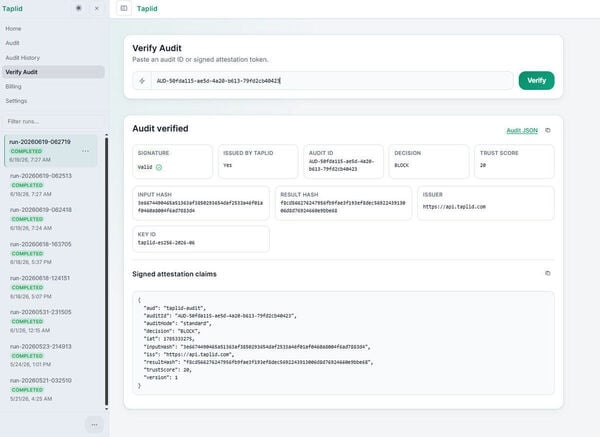
Task: Click the green Verify button
Action: [536, 81]
